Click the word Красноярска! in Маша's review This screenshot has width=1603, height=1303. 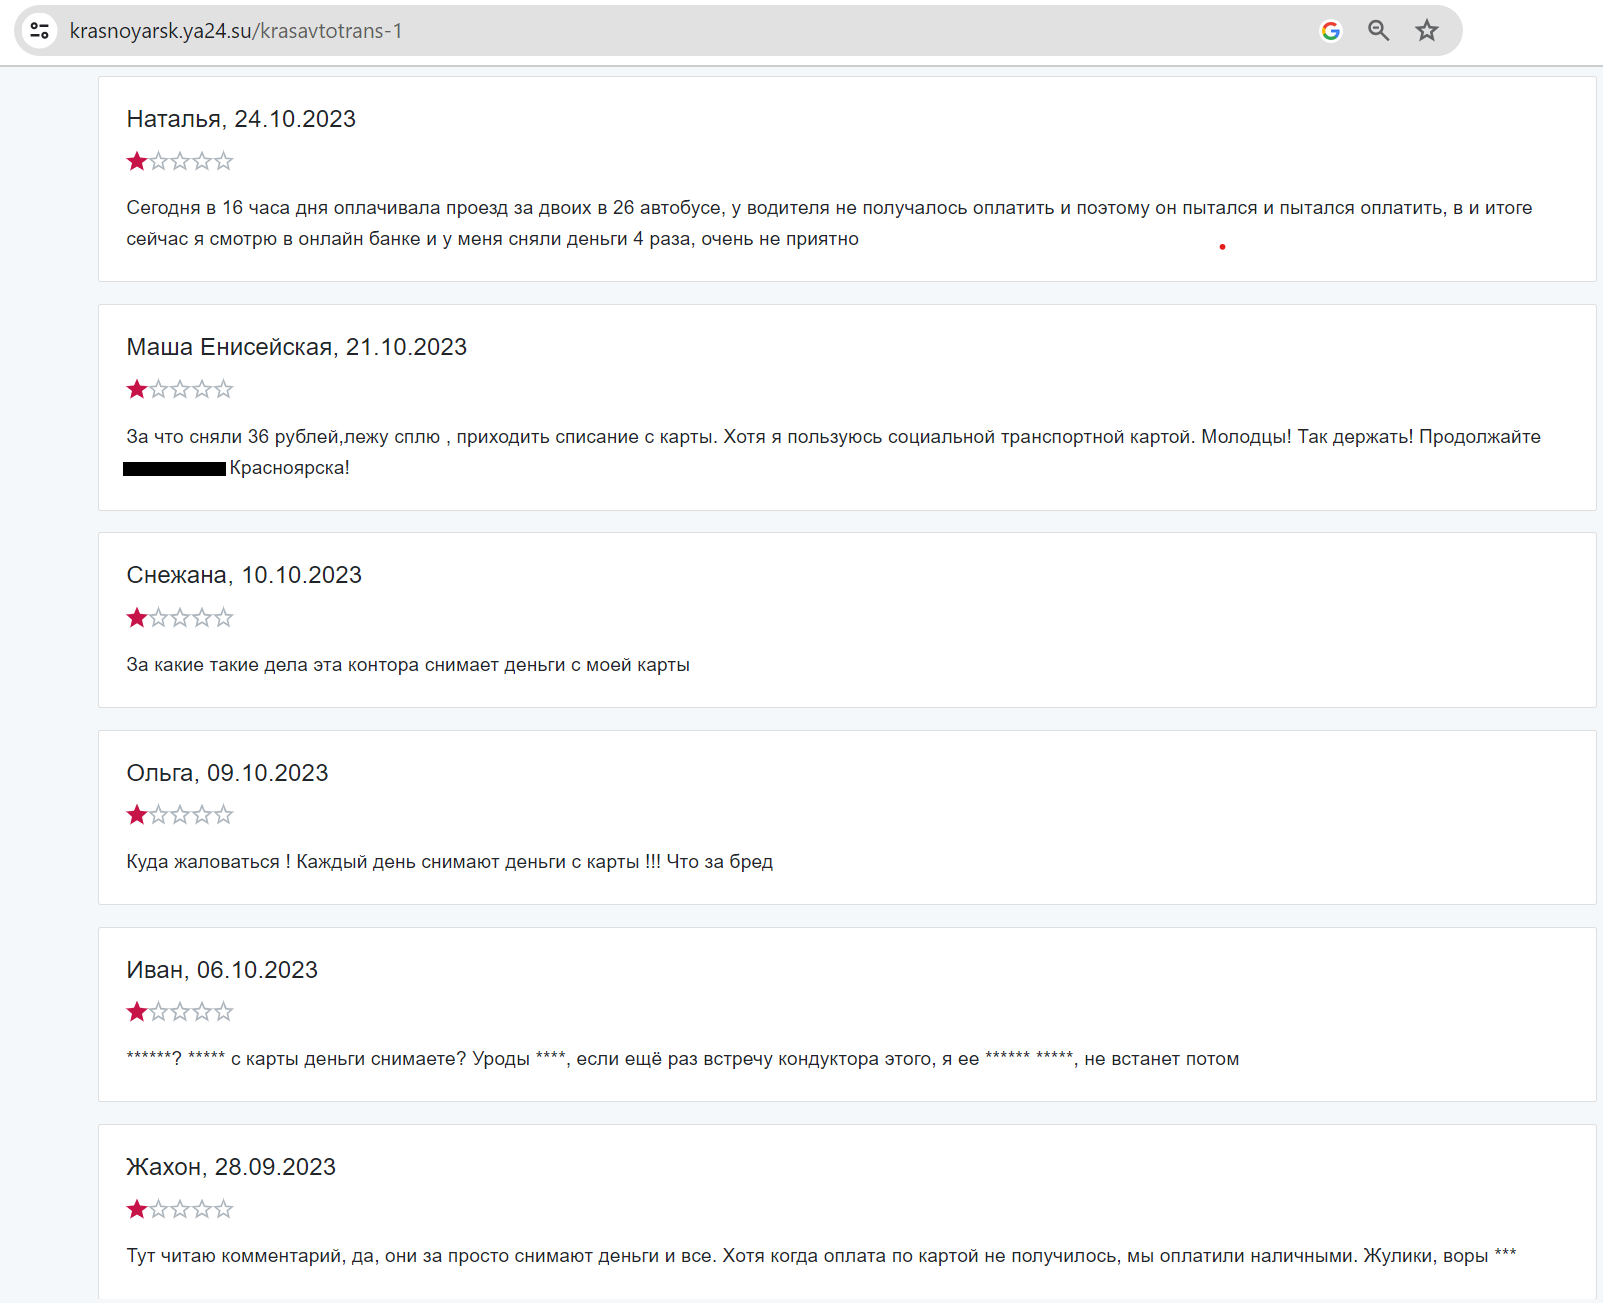[x=290, y=468]
